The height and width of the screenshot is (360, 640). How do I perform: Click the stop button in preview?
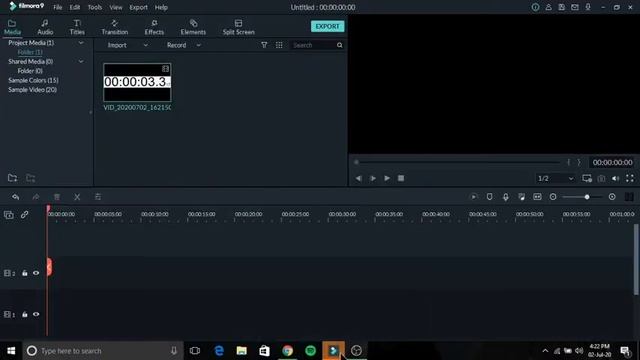coord(401,178)
